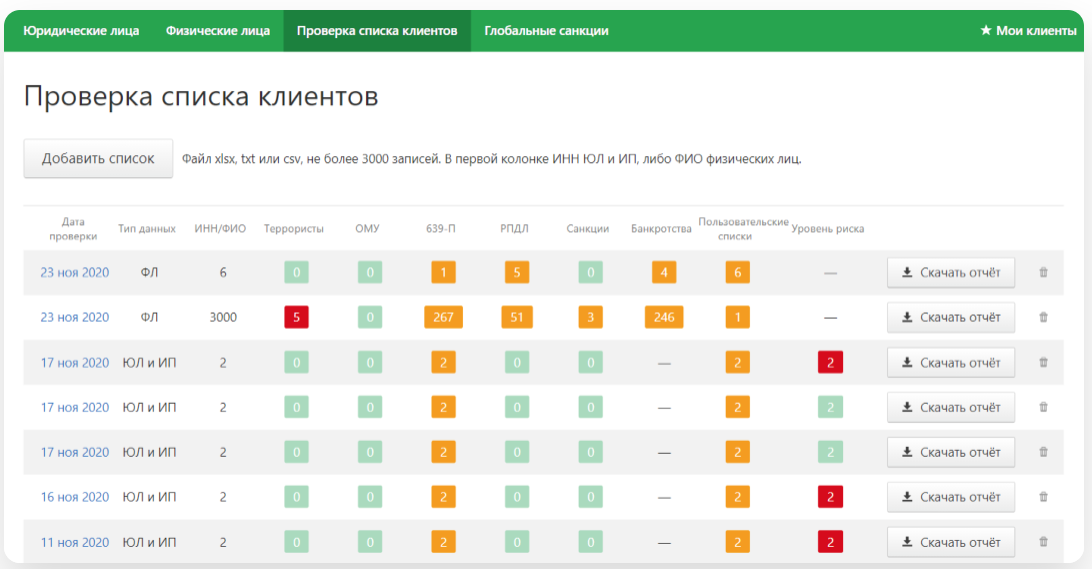Remove the 11 ноя 2020 check with trash icon
1092x569 pixels.
(x=1043, y=542)
